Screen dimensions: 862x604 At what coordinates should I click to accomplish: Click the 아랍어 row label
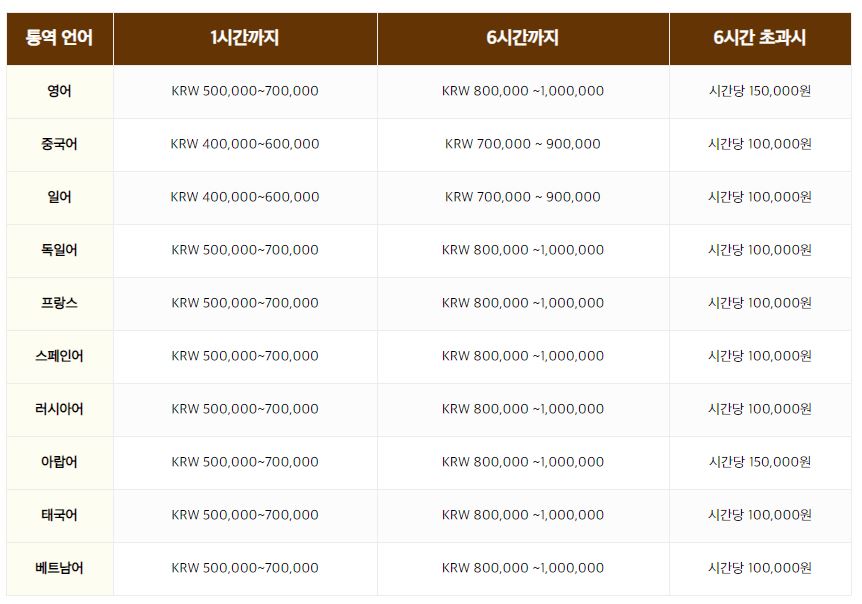click(x=59, y=462)
